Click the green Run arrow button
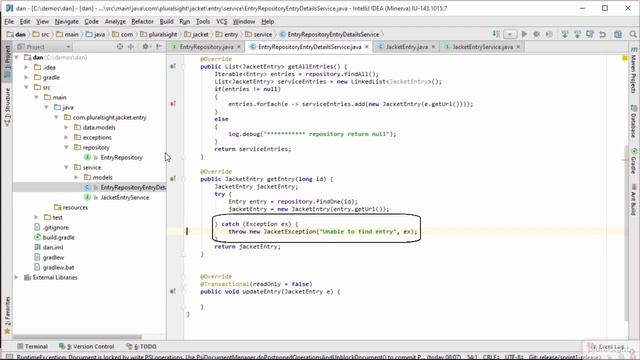 (x=524, y=34)
